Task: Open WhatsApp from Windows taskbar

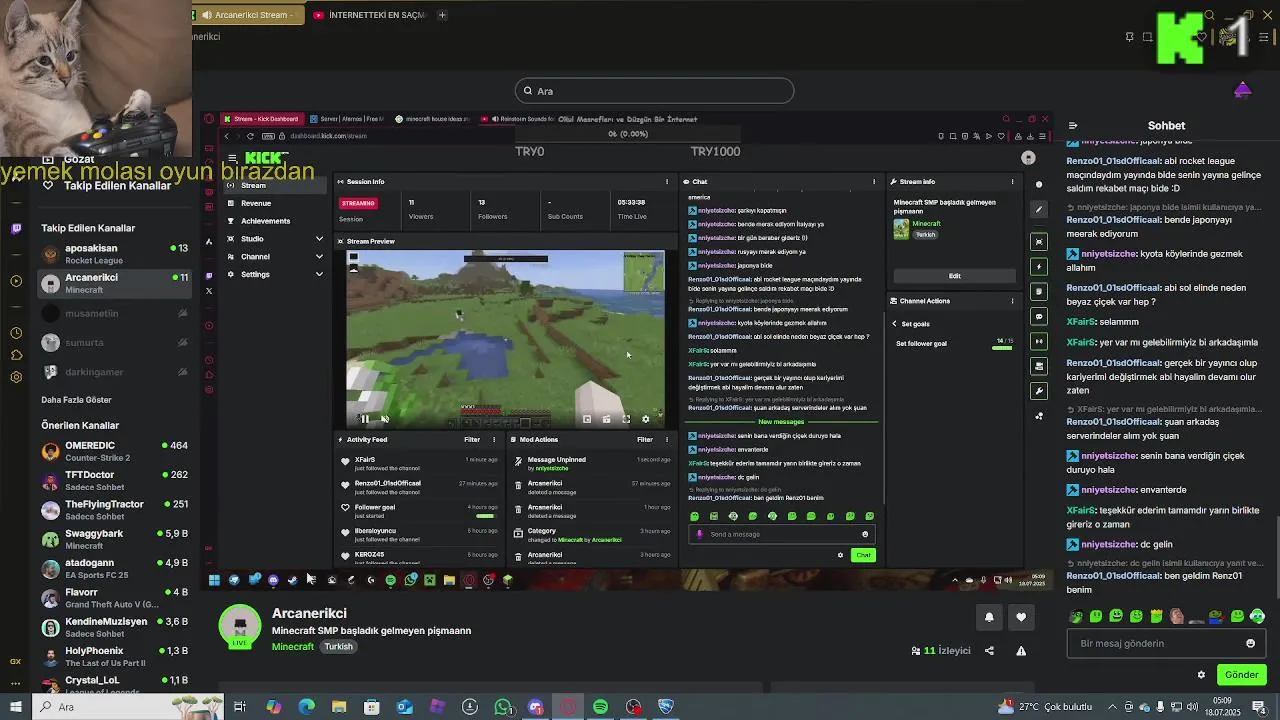Action: [x=503, y=707]
